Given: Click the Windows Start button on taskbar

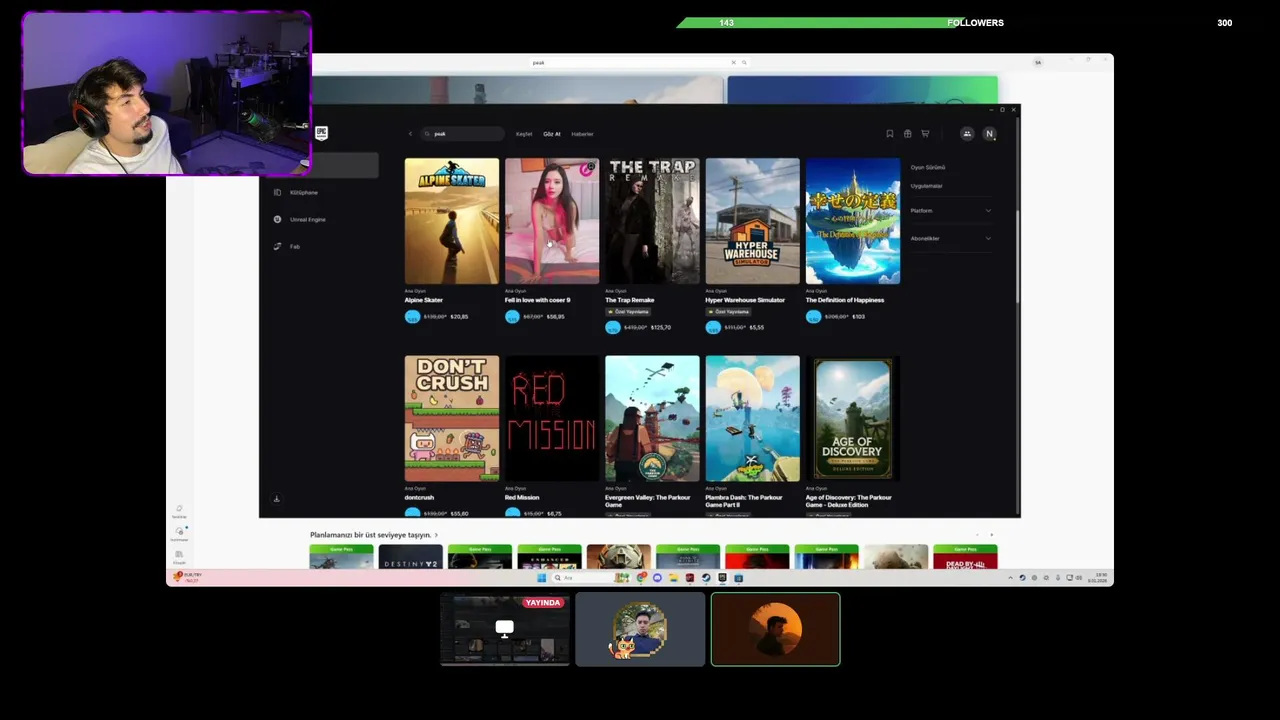Looking at the screenshot, I should [x=541, y=578].
